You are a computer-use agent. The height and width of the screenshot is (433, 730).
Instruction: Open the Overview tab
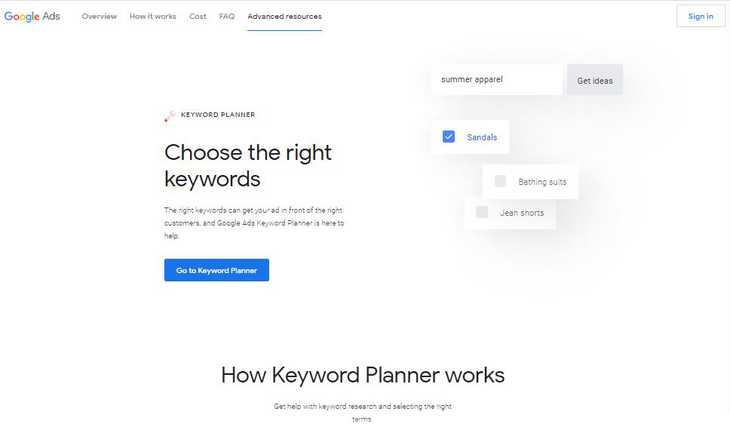[99, 16]
